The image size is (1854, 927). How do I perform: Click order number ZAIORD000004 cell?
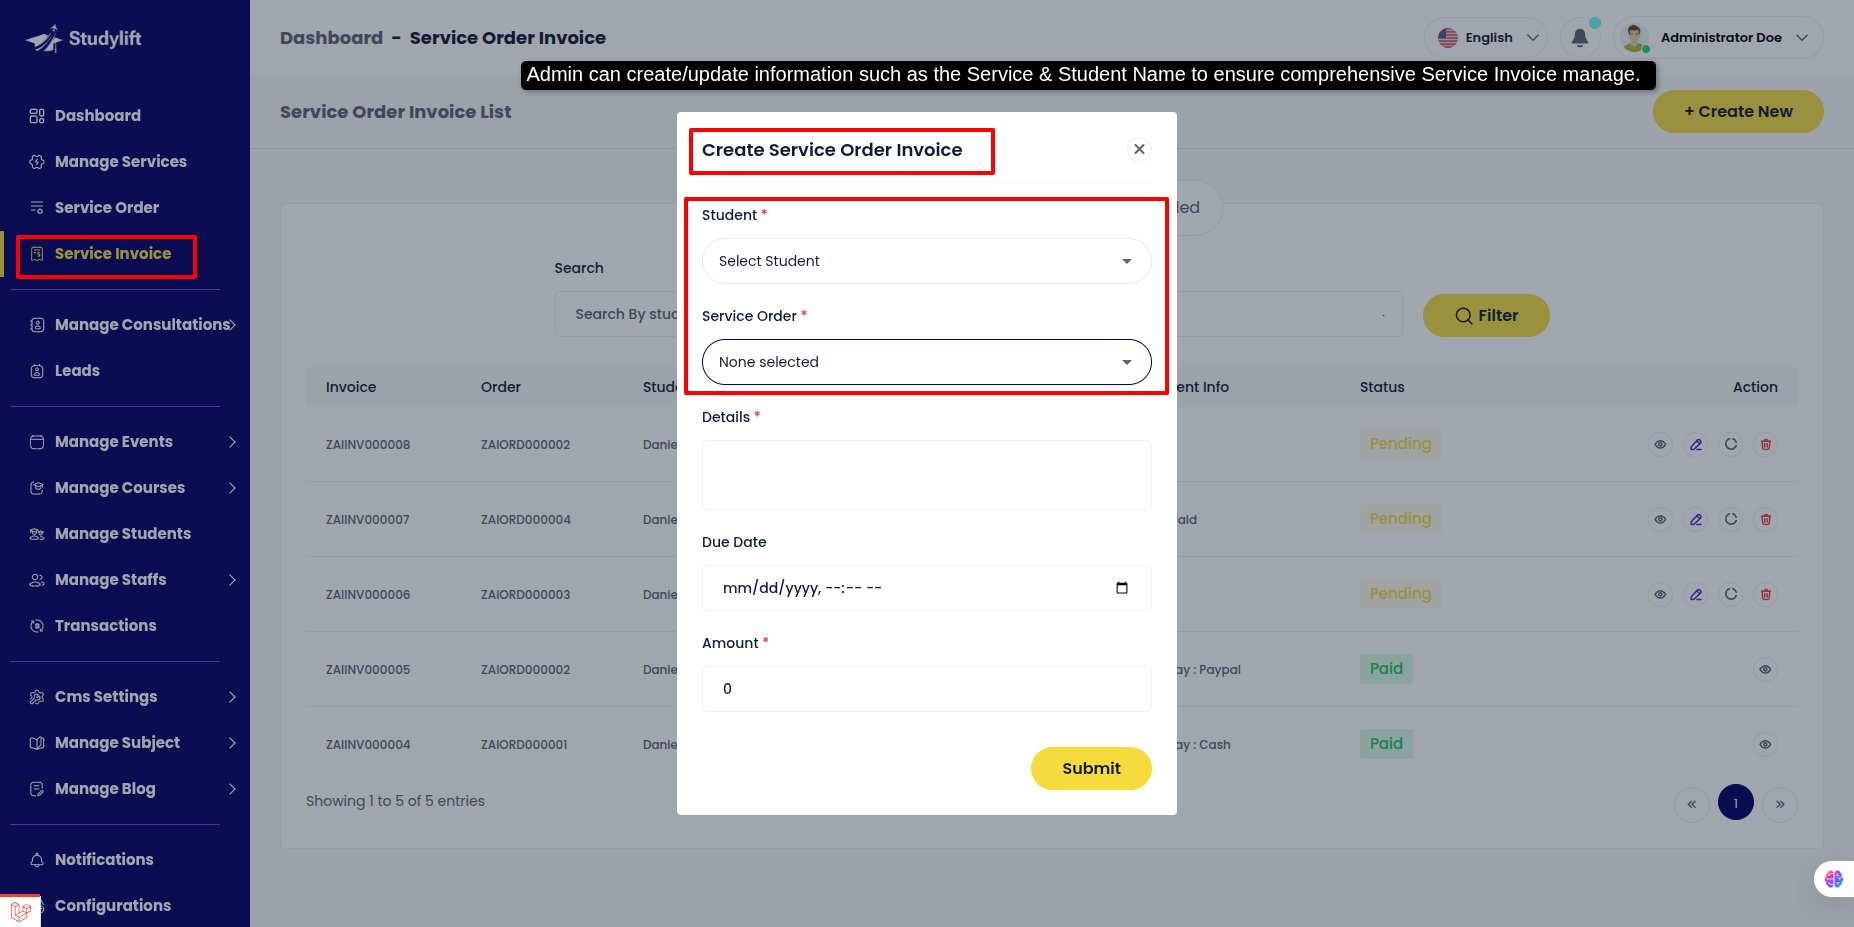click(x=525, y=519)
